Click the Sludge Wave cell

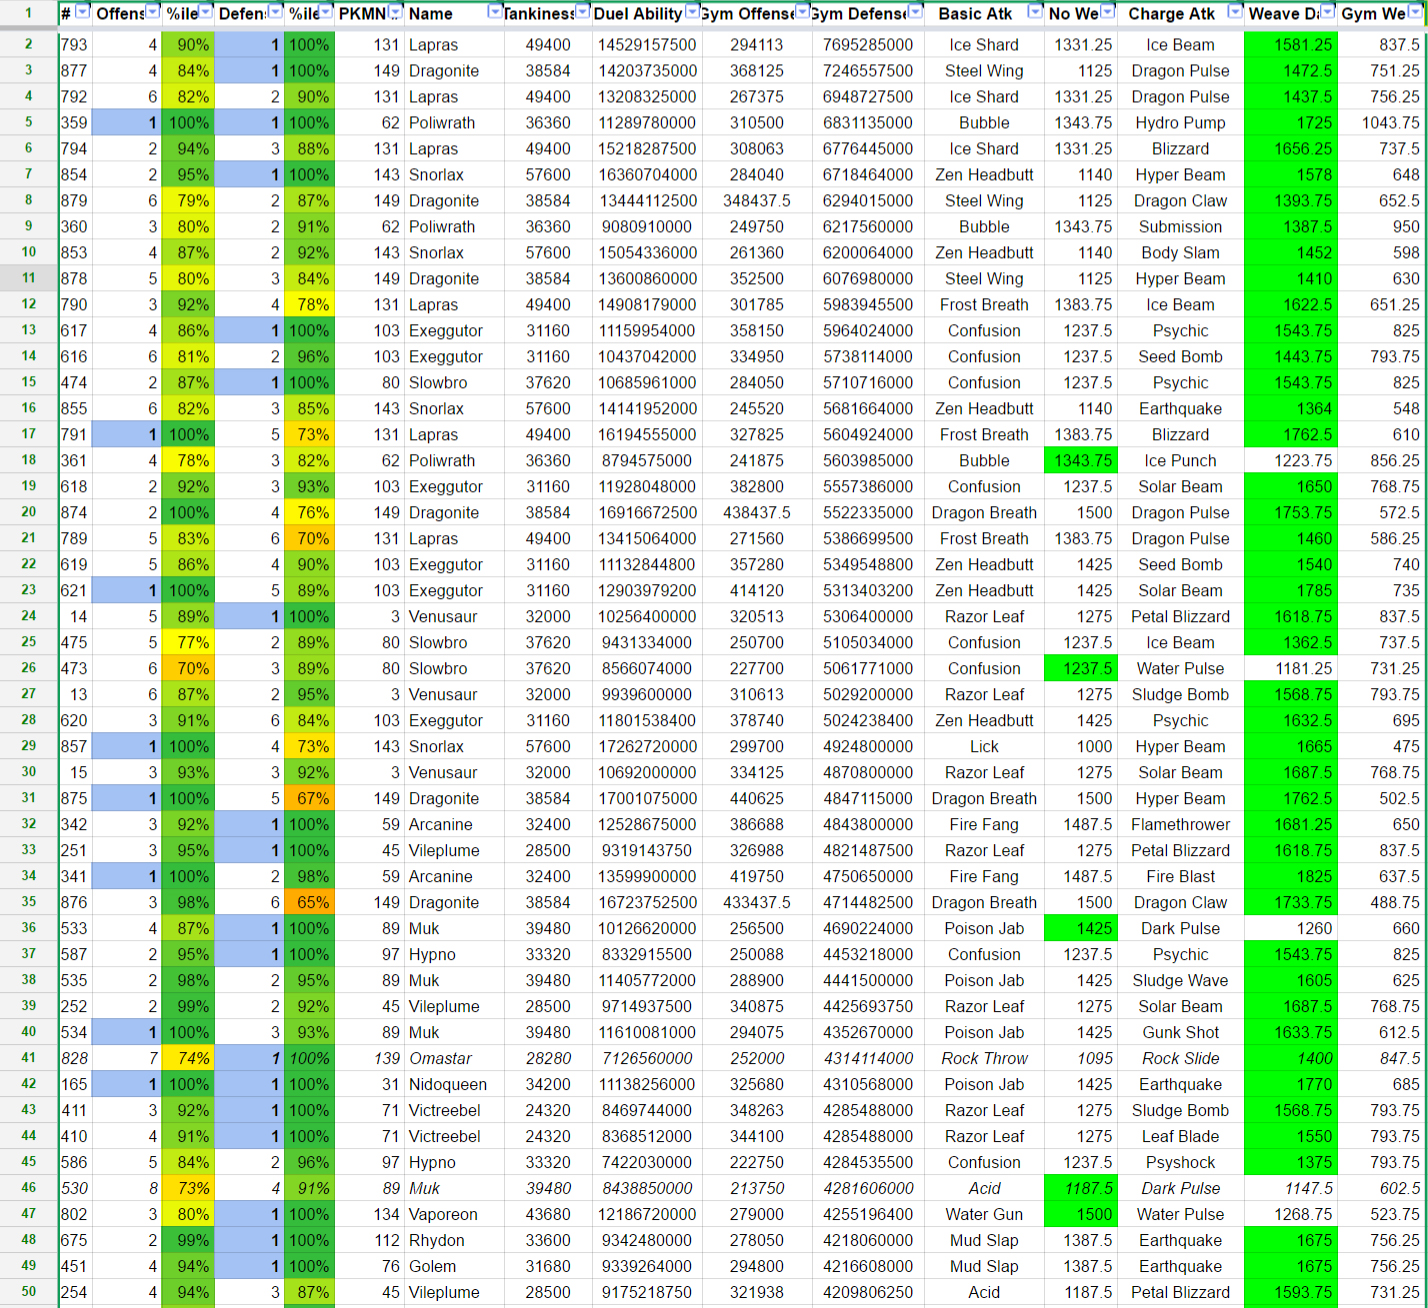pyautogui.click(x=1180, y=981)
